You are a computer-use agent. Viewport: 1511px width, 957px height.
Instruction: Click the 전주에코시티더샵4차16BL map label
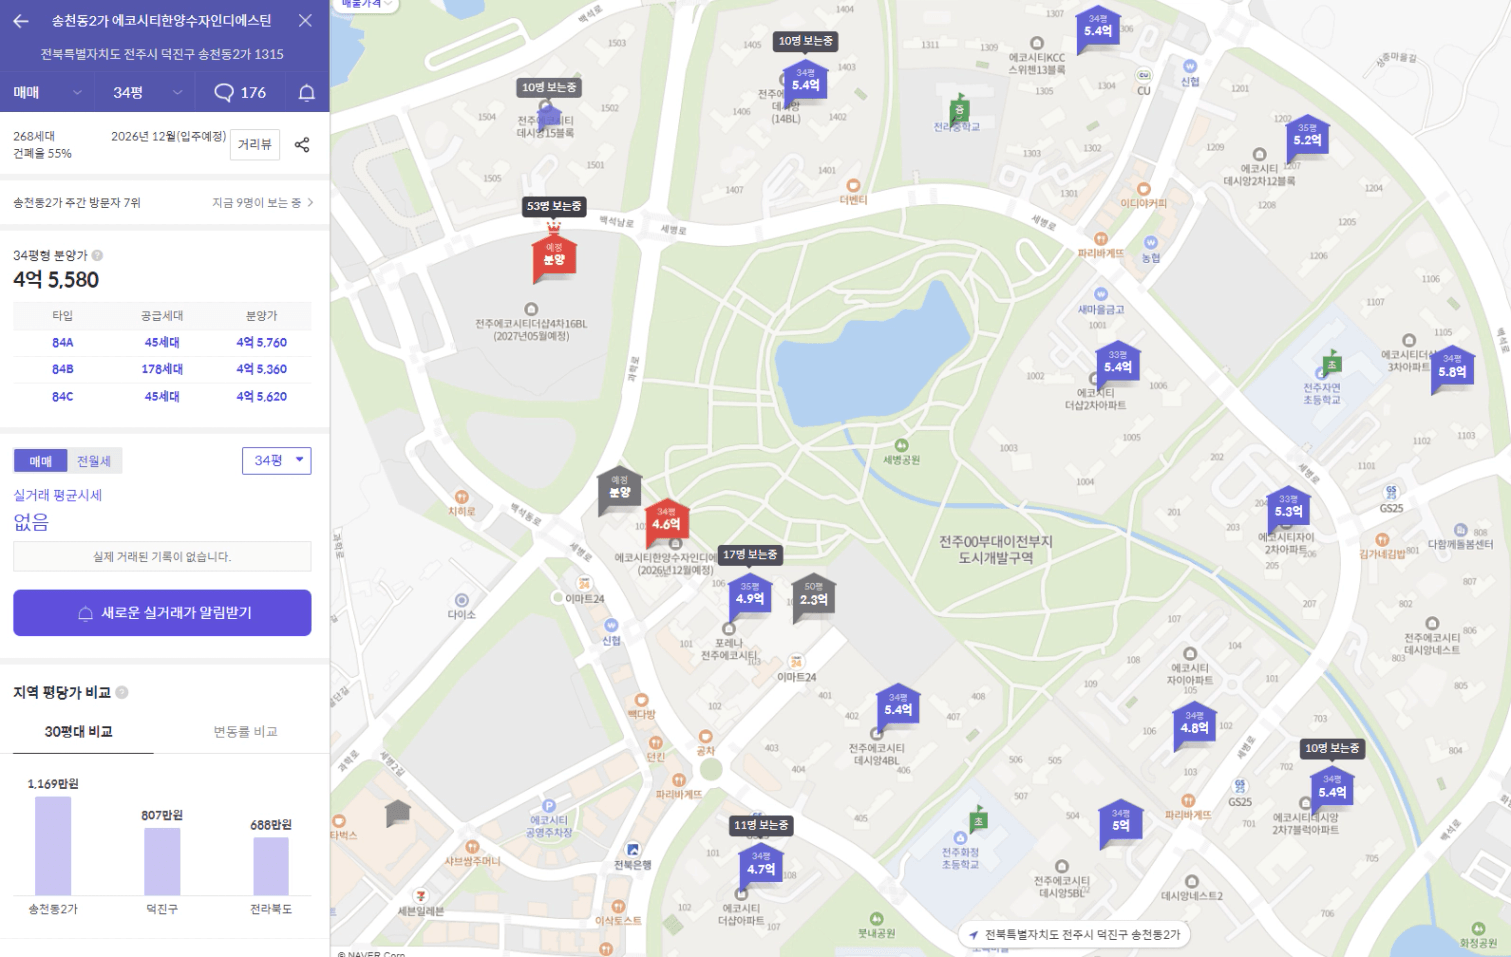(531, 329)
